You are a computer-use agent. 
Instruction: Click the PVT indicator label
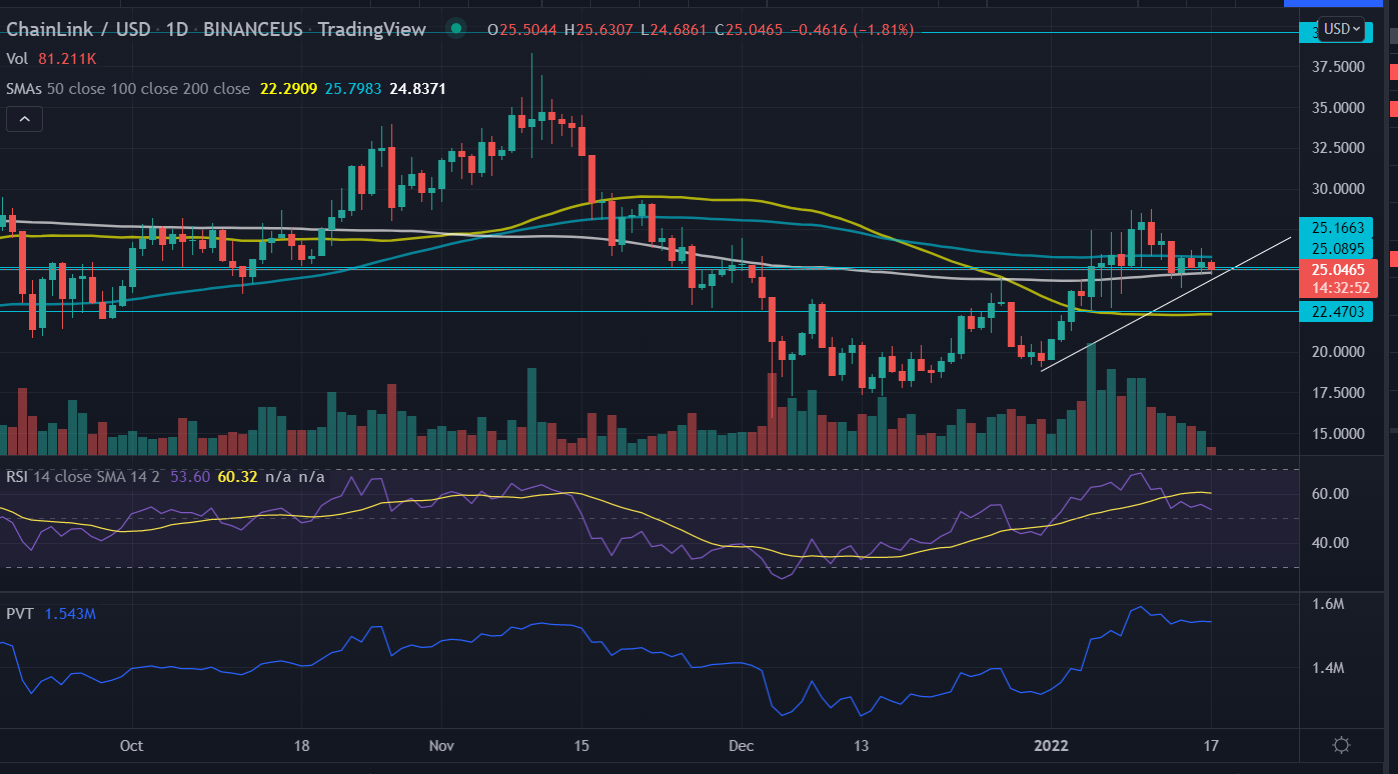tap(20, 613)
